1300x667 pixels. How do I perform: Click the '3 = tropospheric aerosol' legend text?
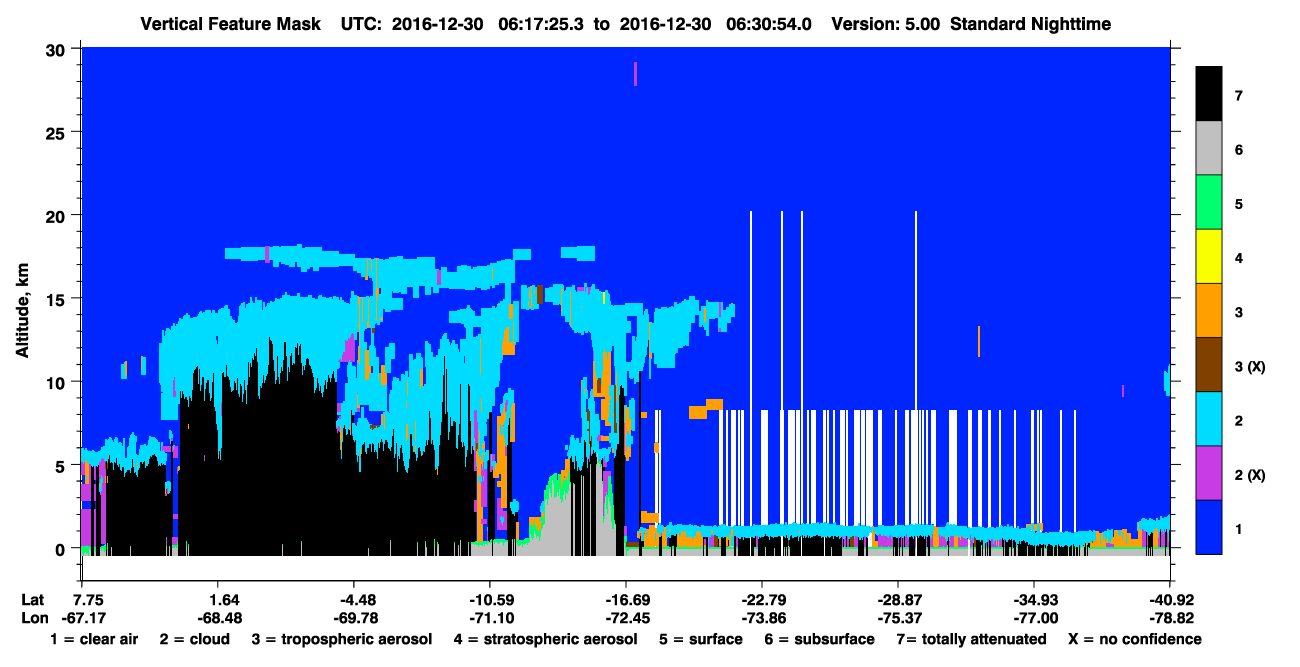click(342, 639)
